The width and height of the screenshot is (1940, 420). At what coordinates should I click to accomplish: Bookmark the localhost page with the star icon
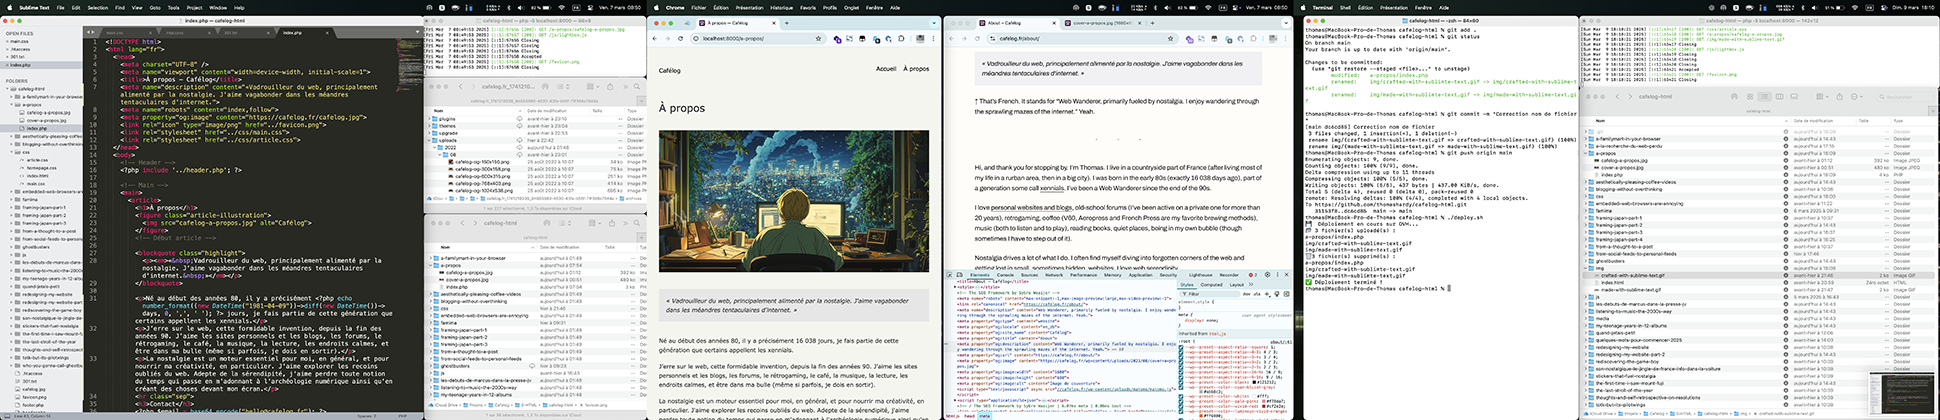click(x=818, y=38)
